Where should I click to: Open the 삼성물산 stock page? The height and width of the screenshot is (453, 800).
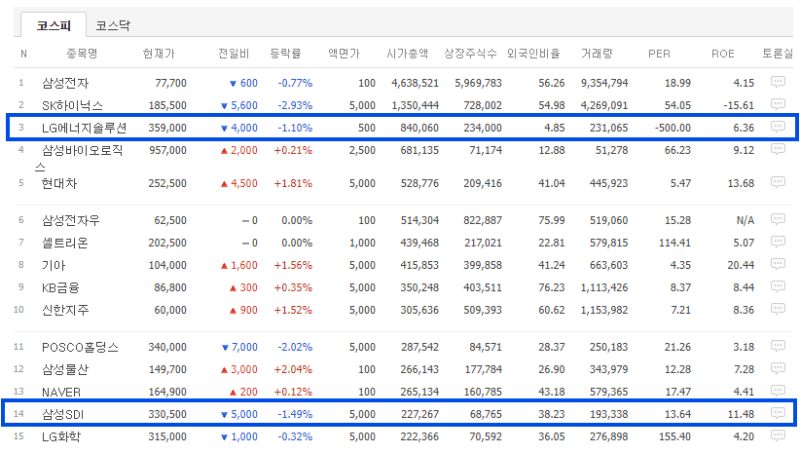tap(65, 369)
